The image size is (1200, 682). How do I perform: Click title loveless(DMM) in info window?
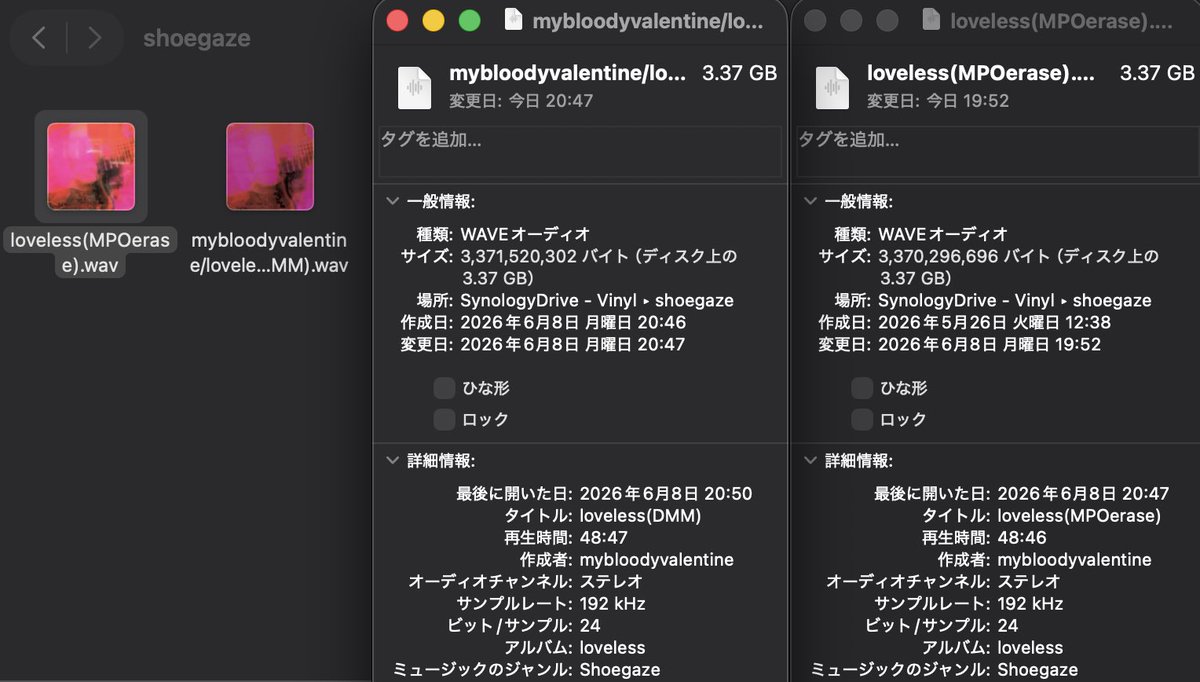[x=640, y=516]
